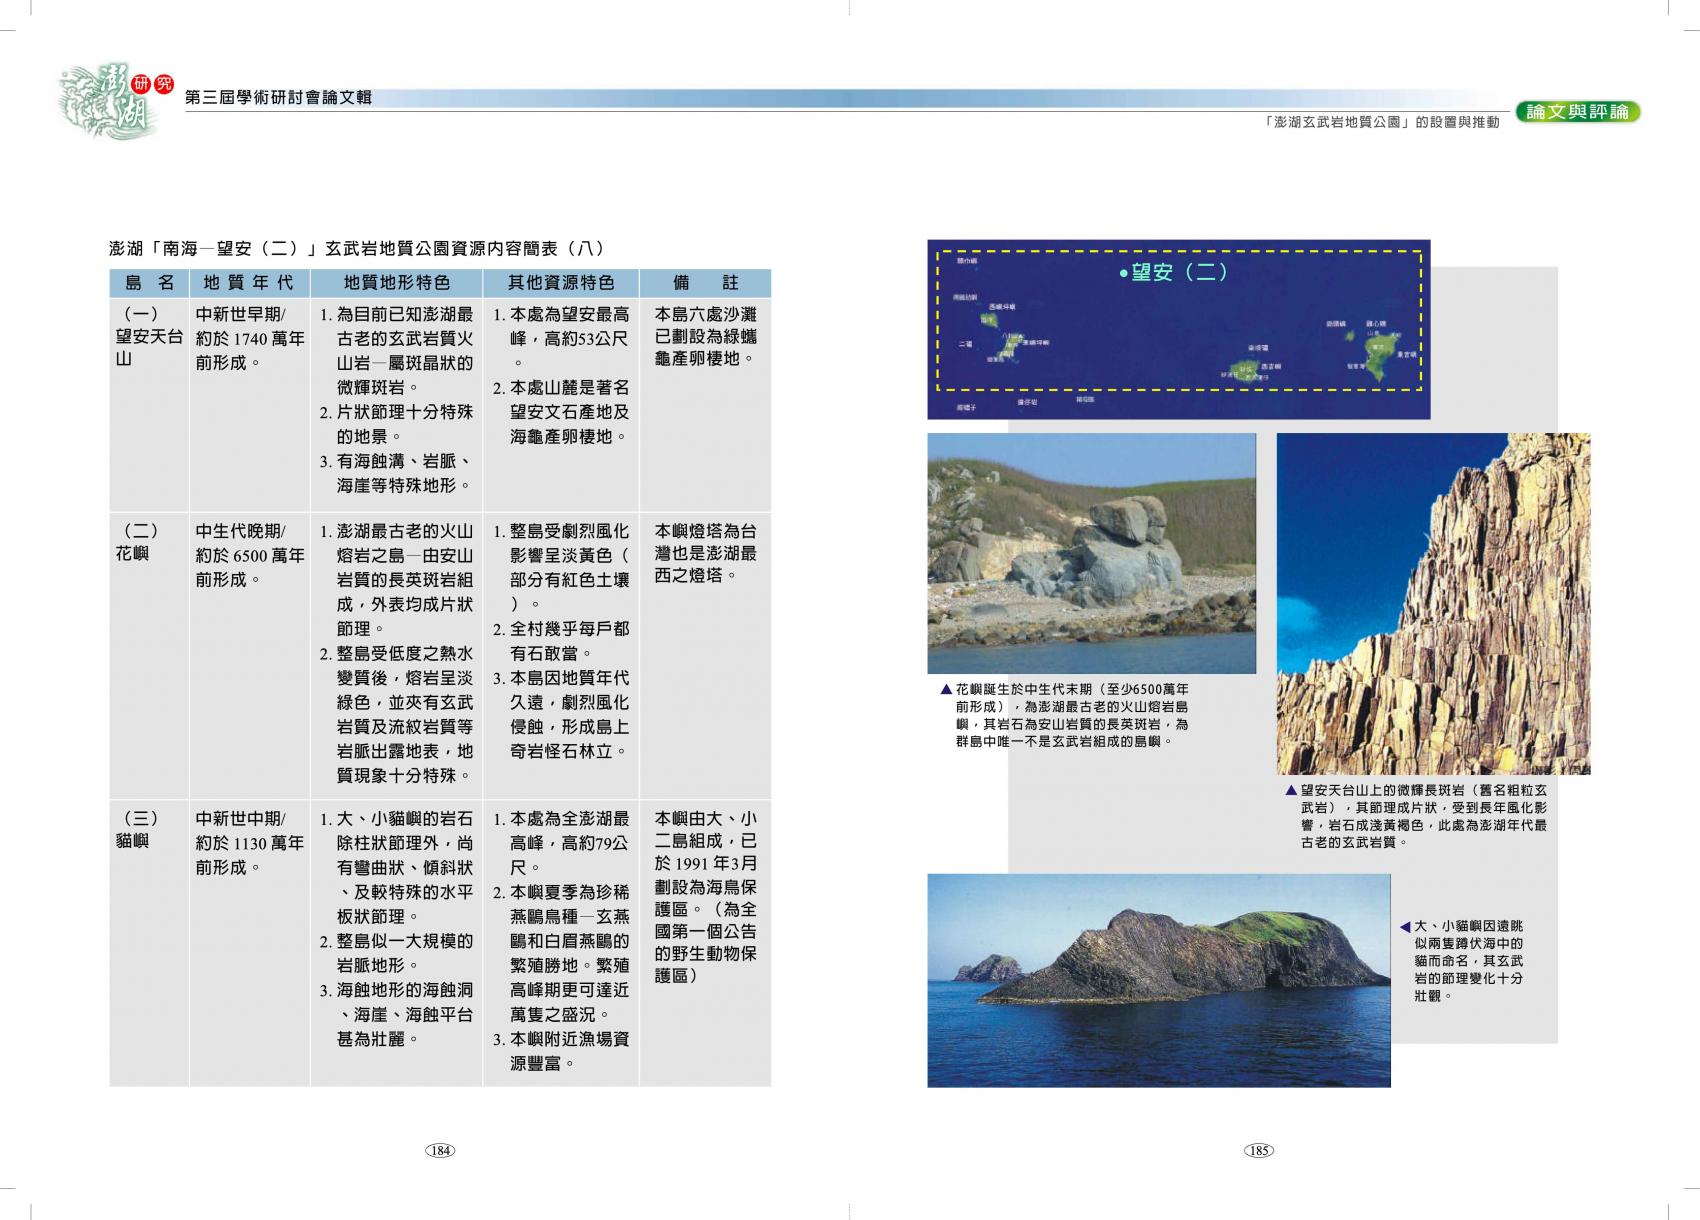Click page number 184 at bottom
Viewport: 1700px width, 1220px height.
coord(440,1150)
